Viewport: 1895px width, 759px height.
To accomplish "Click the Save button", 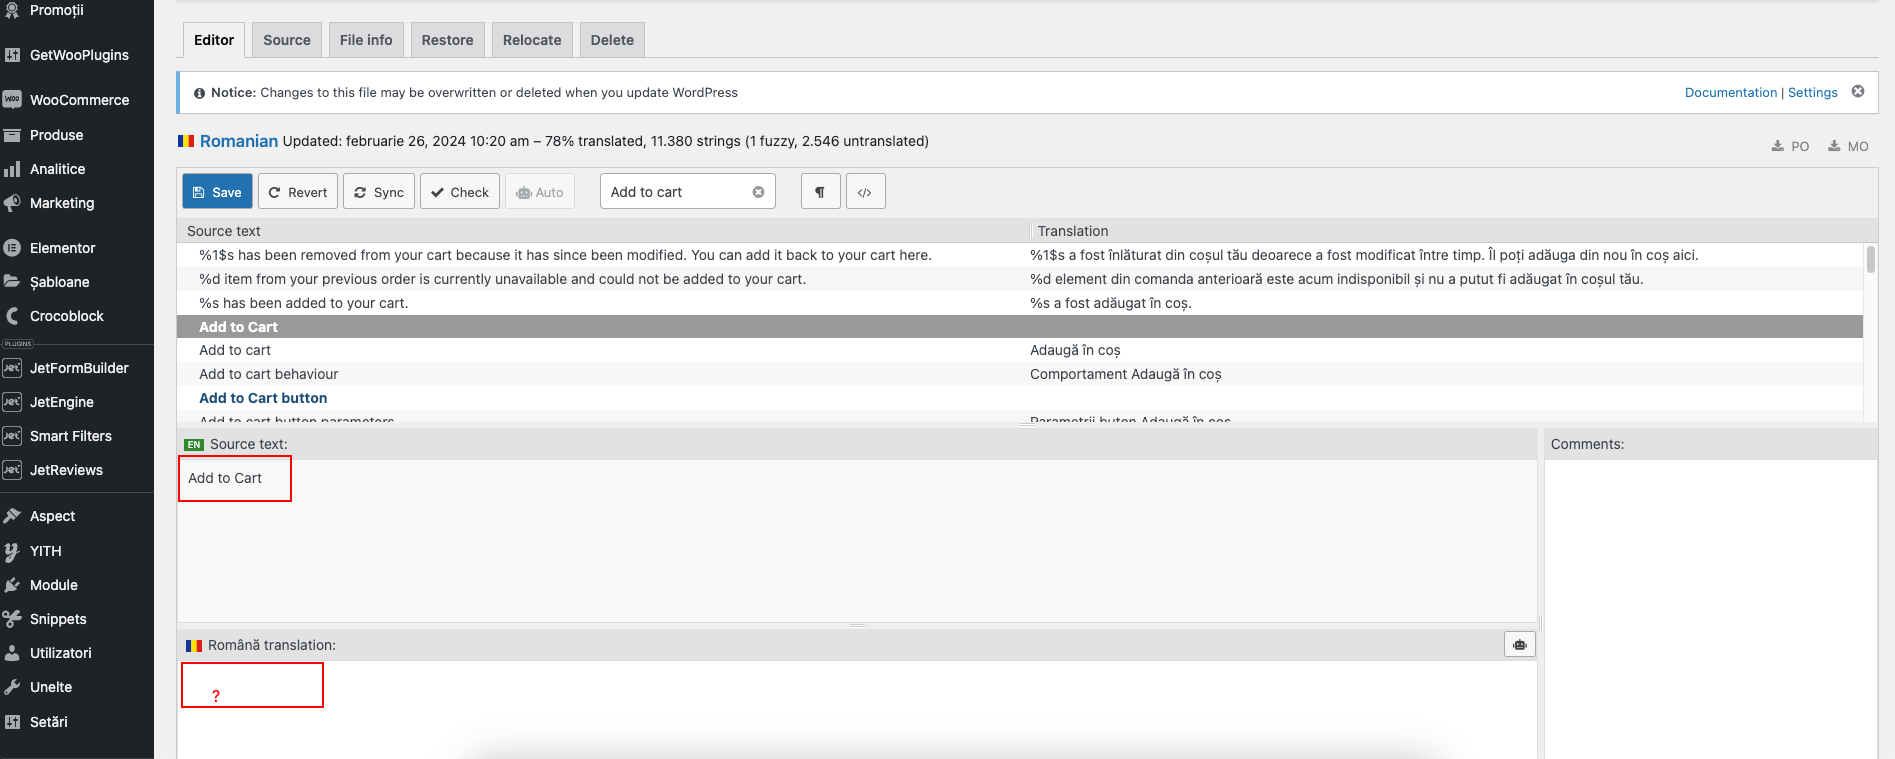I will [x=217, y=192].
